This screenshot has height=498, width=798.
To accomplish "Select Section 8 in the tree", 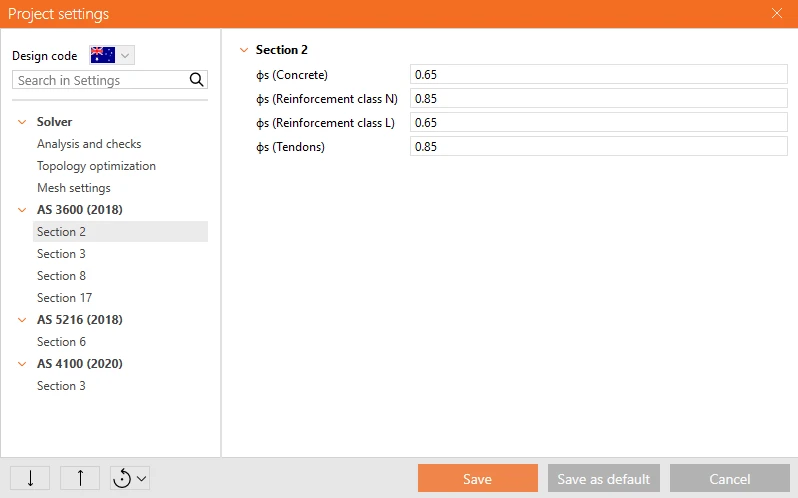I will pos(61,275).
